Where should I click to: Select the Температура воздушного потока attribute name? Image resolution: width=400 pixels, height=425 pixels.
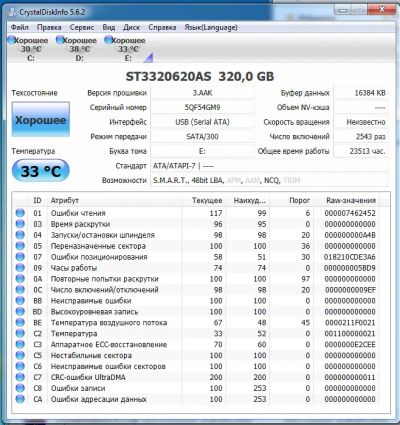click(109, 323)
